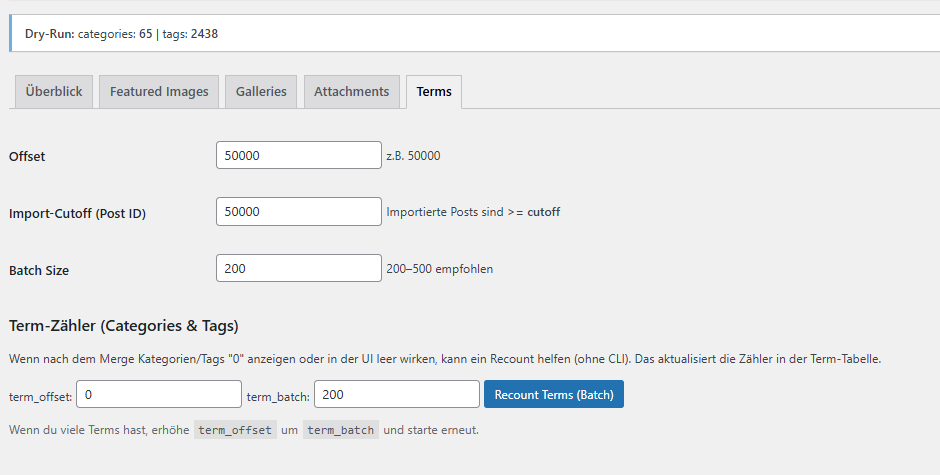This screenshot has width=940, height=475.
Task: Click the "200–500 empfohlen" hint text
Action: (439, 269)
